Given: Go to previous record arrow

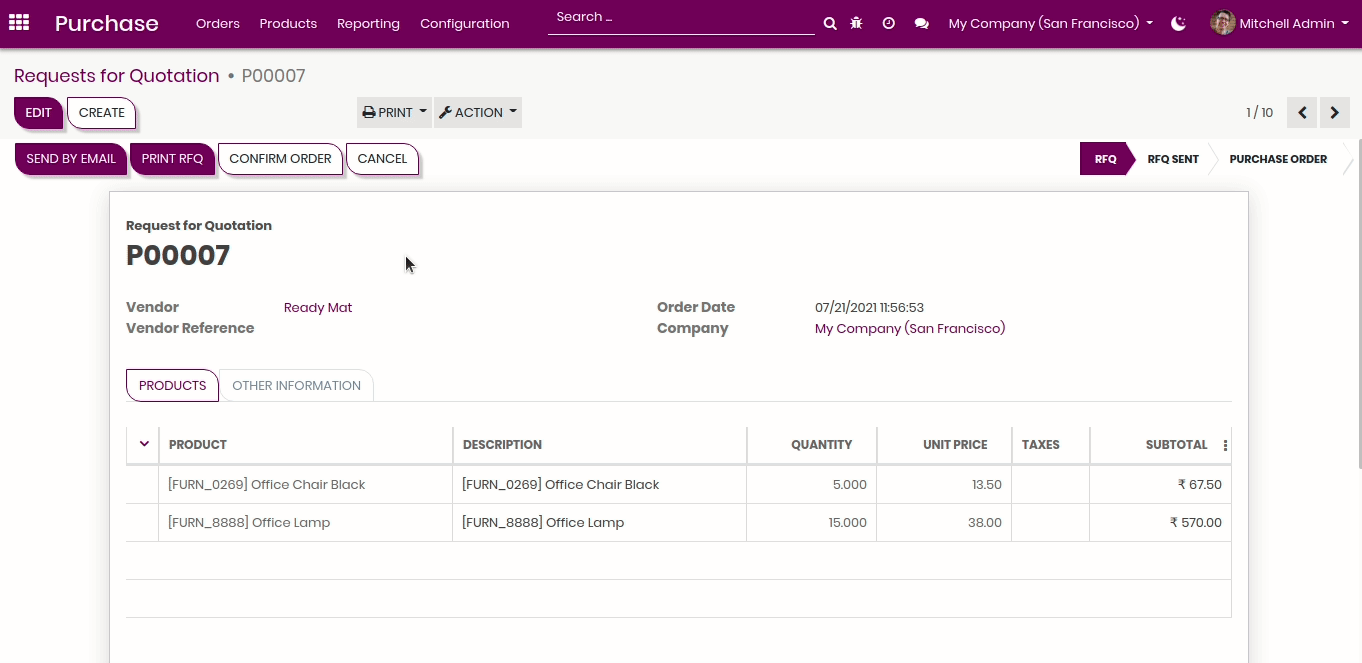Looking at the screenshot, I should point(1302,113).
